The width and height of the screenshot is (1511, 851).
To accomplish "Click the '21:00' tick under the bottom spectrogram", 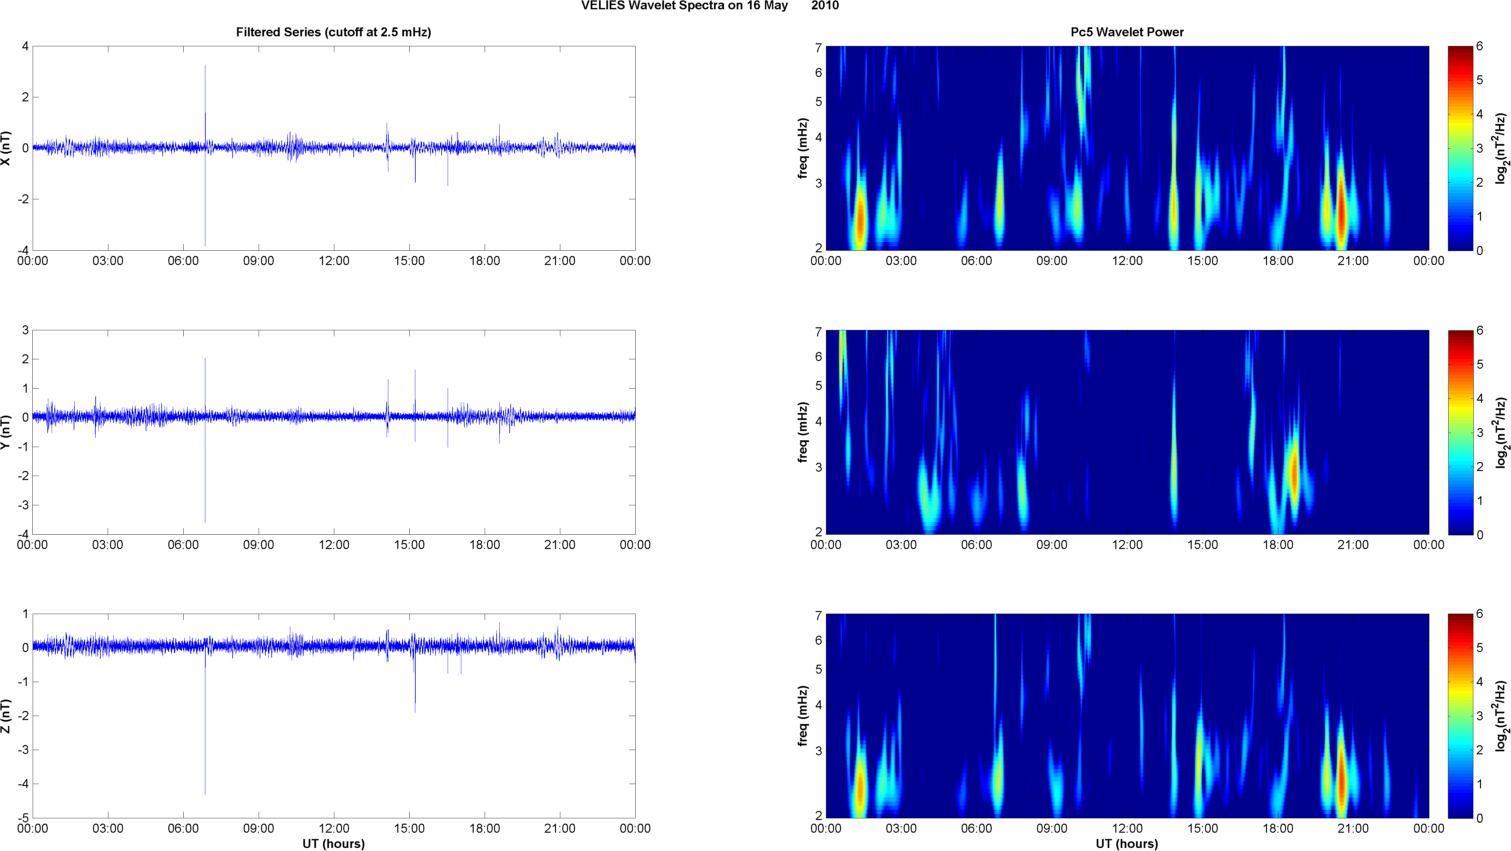I will point(1354,829).
